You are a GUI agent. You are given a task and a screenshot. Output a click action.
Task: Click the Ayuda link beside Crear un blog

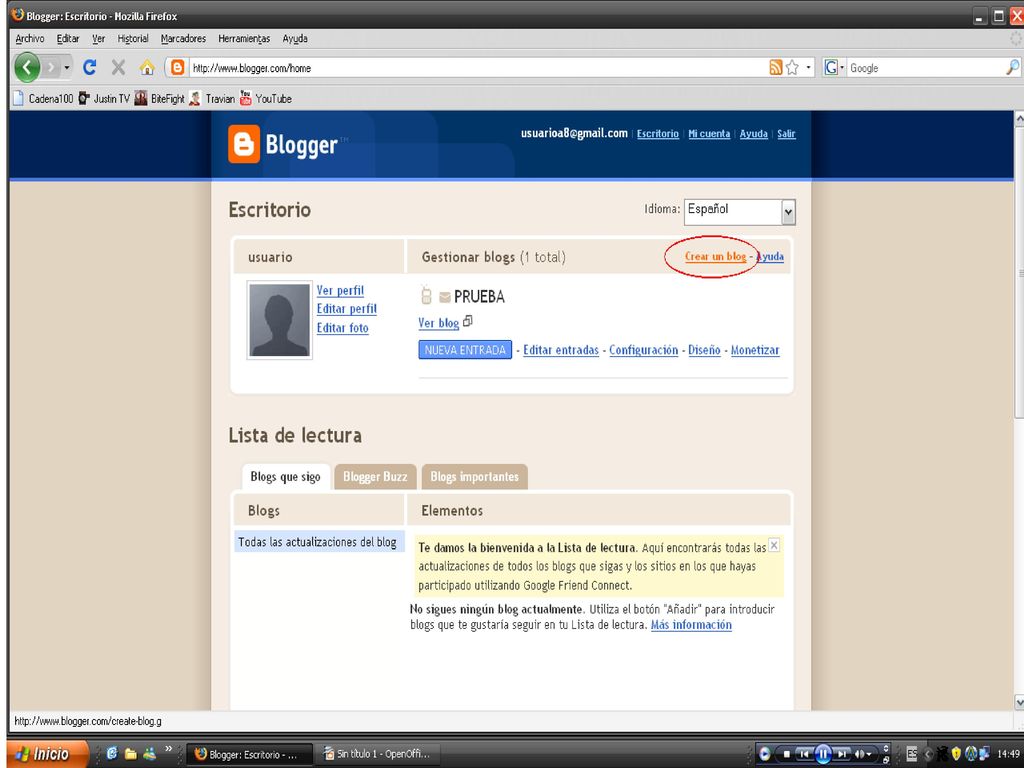click(771, 257)
